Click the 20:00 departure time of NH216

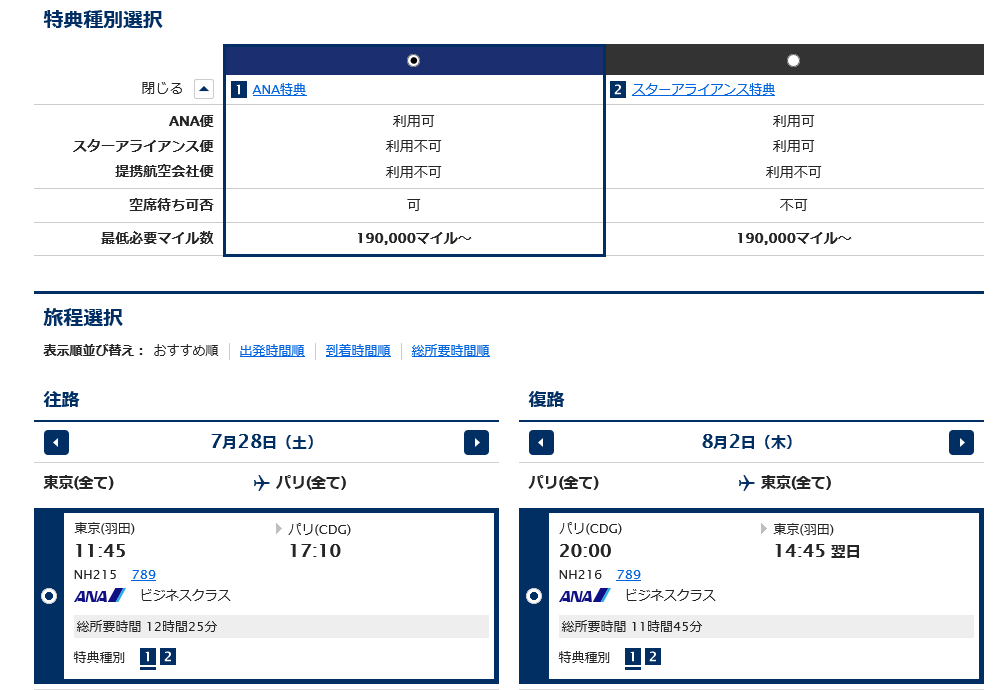tap(585, 550)
